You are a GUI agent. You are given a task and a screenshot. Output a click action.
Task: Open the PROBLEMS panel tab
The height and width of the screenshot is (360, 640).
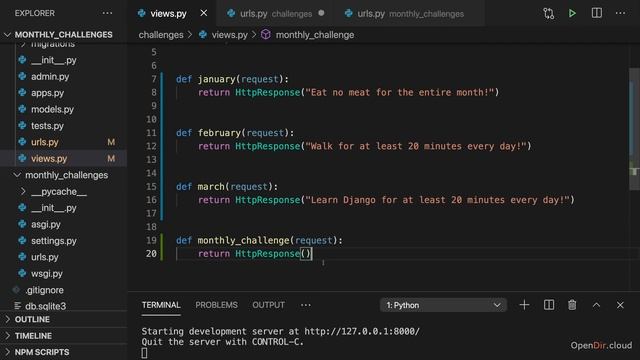pyautogui.click(x=216, y=305)
